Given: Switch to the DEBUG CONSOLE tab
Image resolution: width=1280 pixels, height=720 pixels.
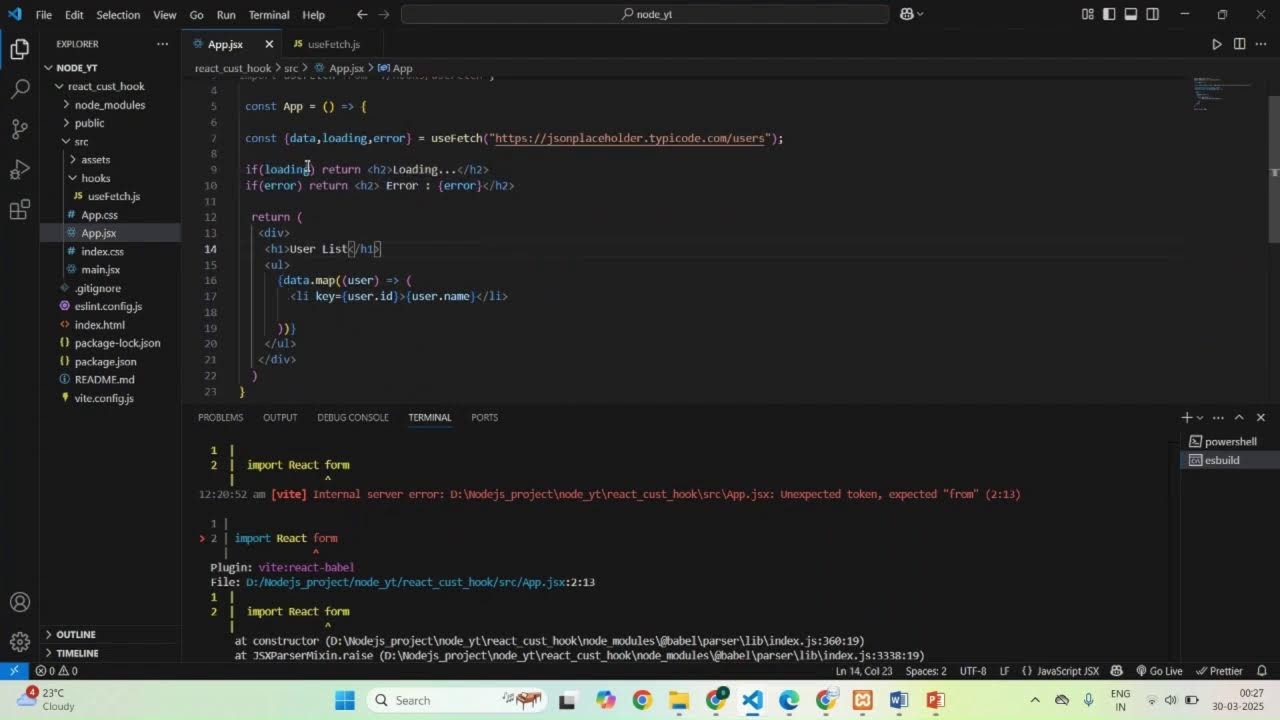Looking at the screenshot, I should point(353,417).
